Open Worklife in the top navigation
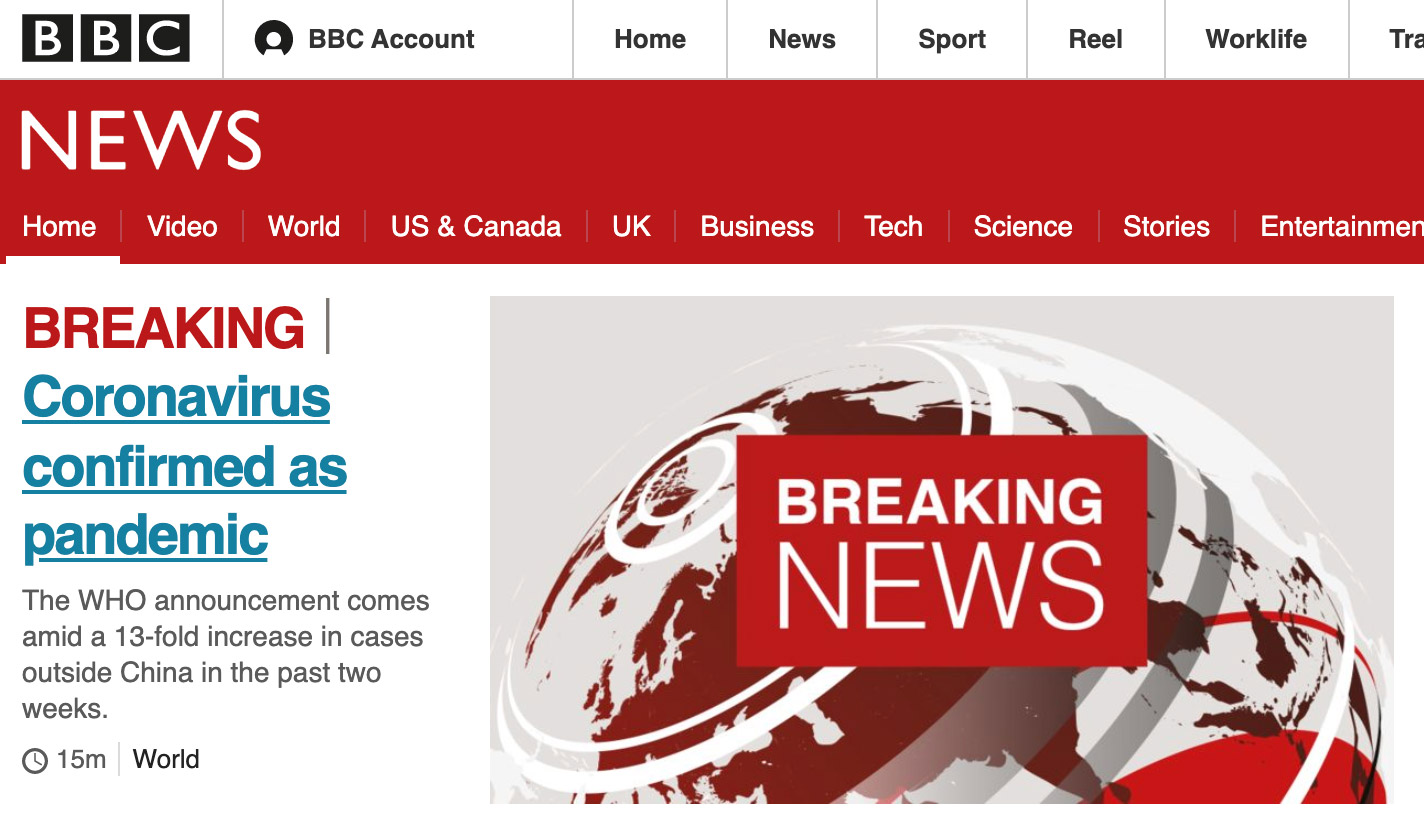 click(1256, 39)
